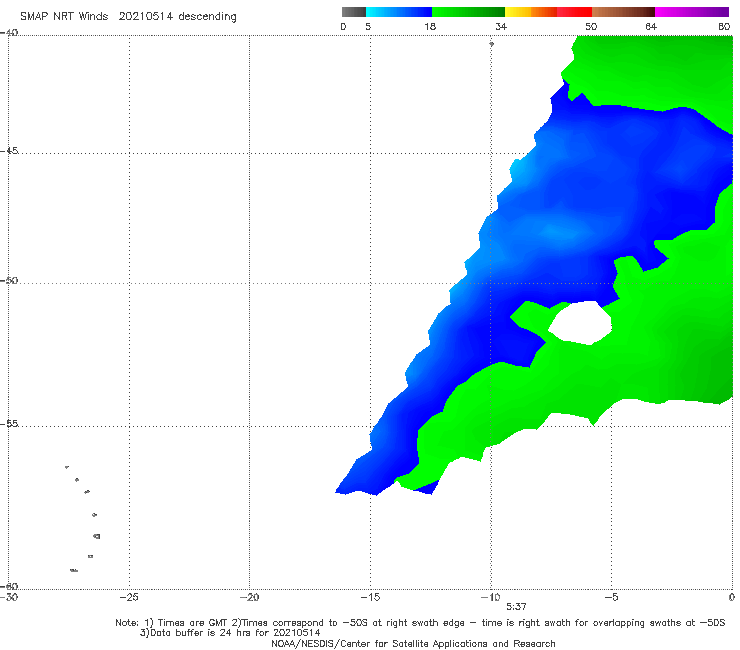740x650 pixels.
Task: Click the small island marker near the top of the -10 longitude line
Action: coord(491,44)
